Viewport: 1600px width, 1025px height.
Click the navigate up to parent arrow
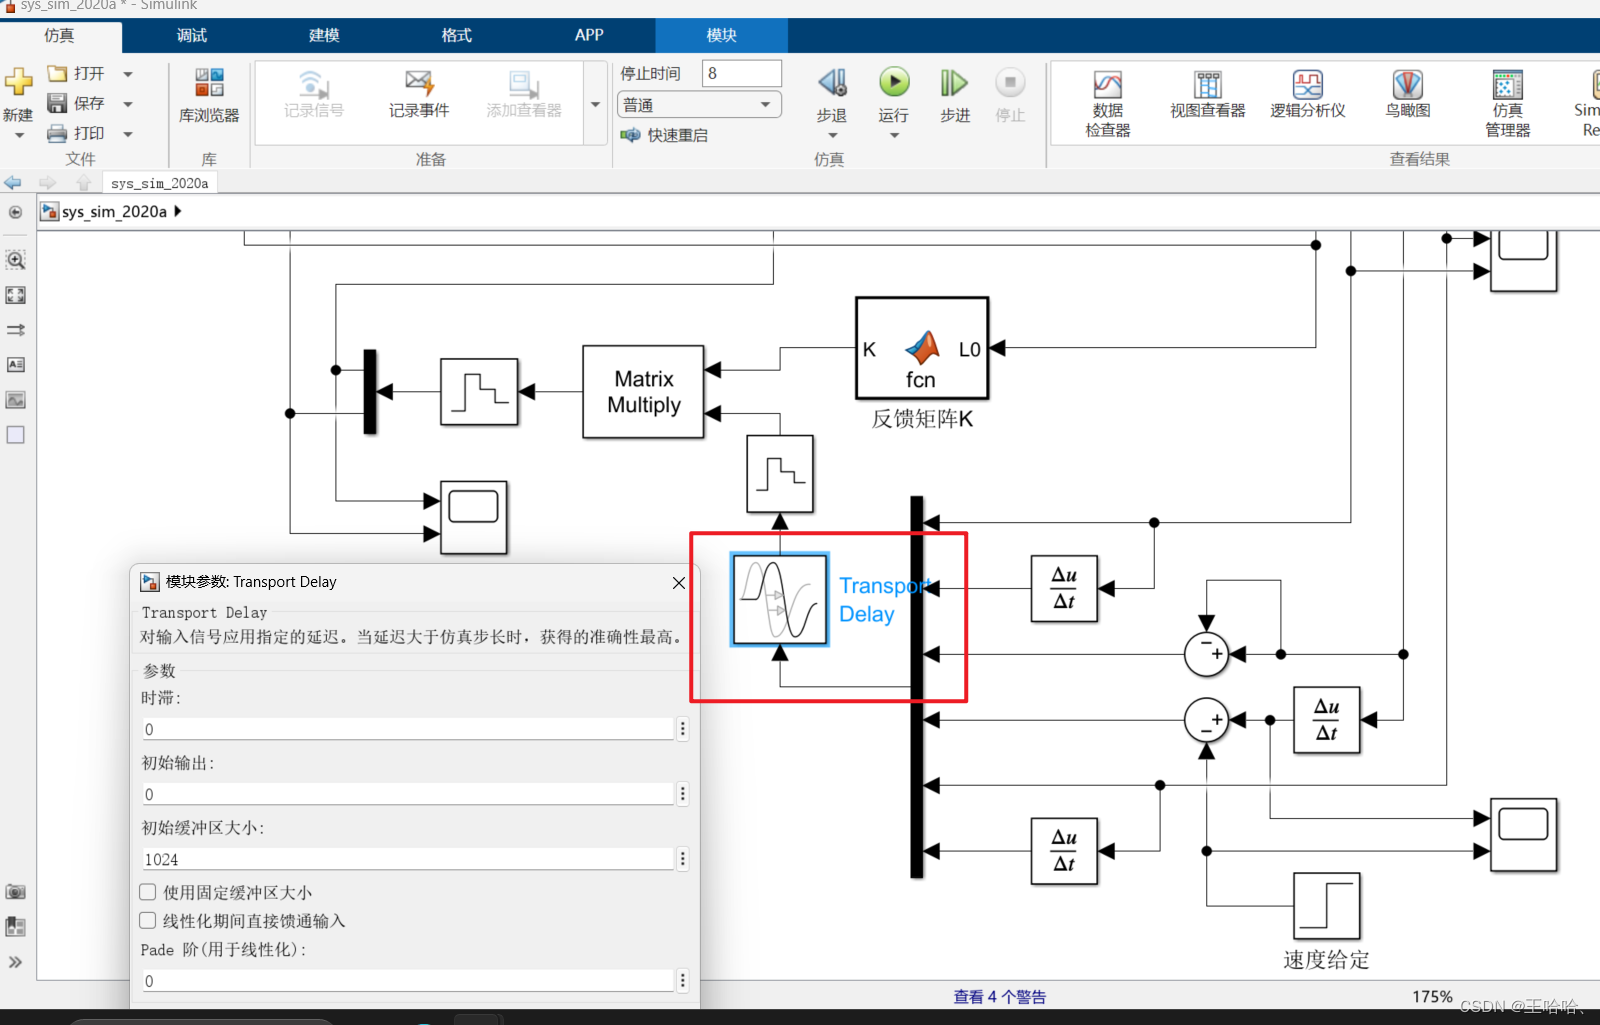[83, 183]
